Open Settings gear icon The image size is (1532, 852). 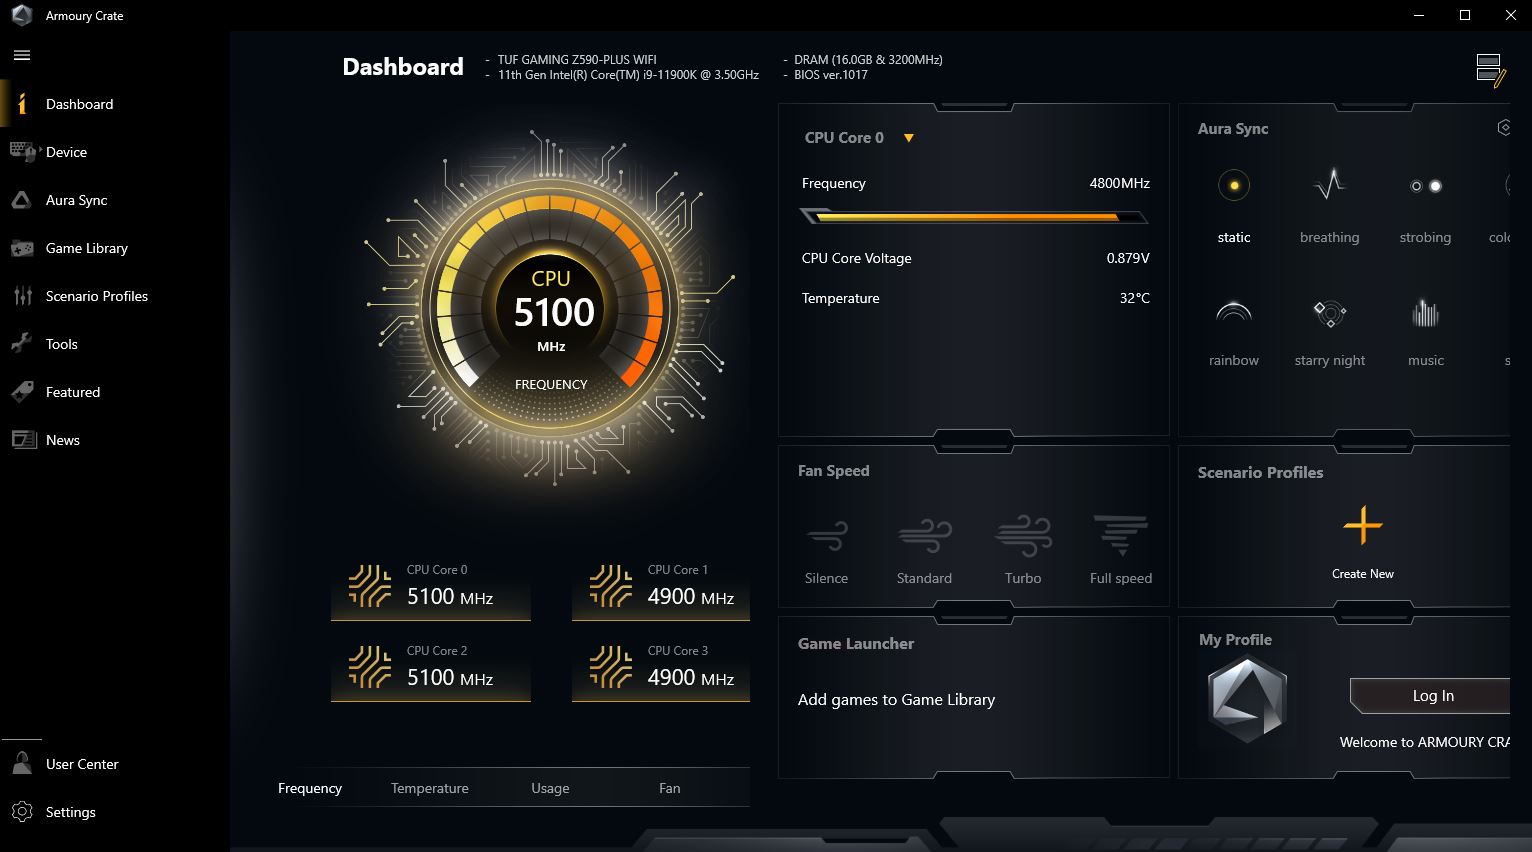[x=22, y=812]
